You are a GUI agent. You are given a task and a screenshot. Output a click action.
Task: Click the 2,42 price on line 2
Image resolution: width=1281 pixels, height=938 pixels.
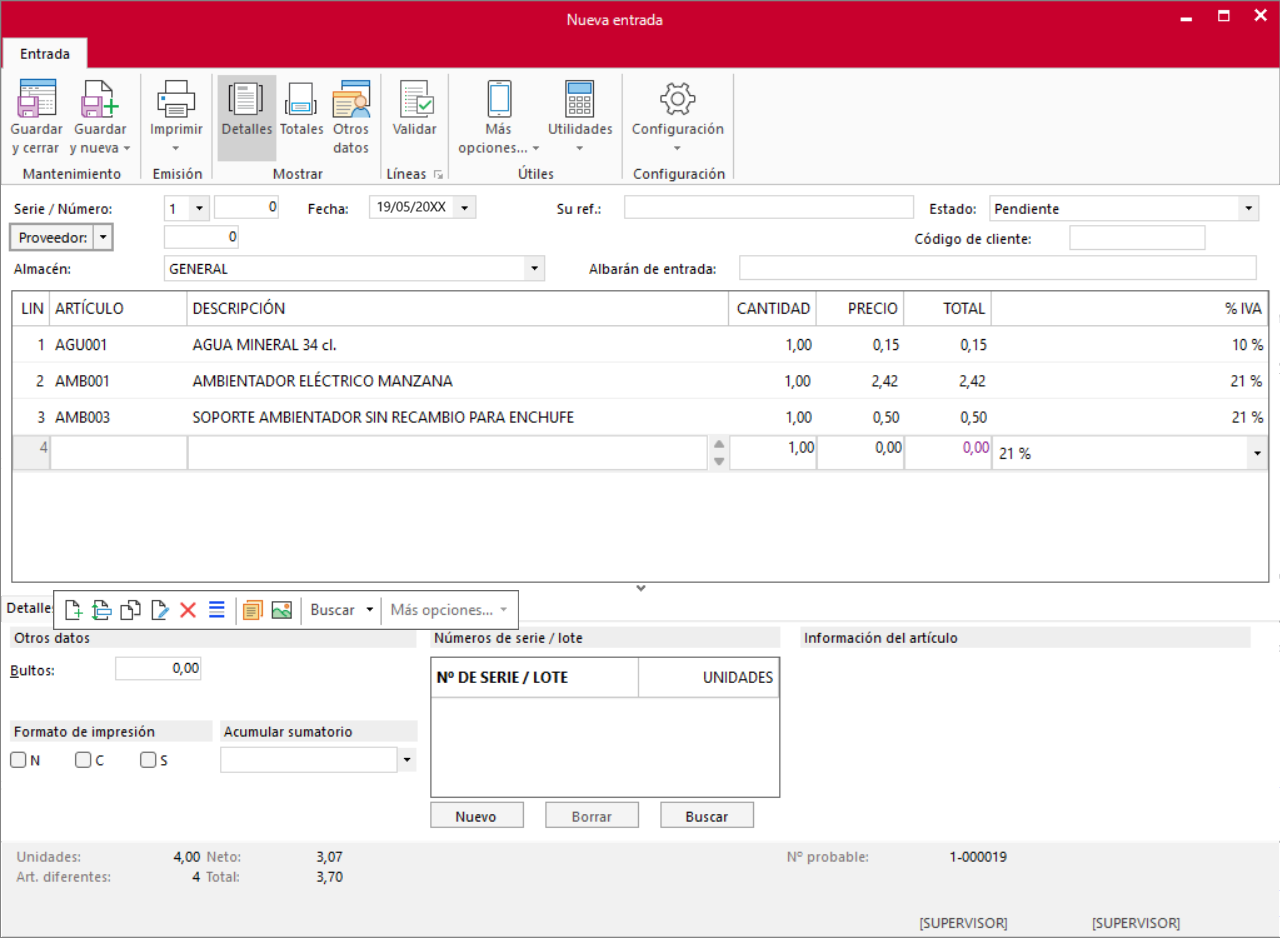click(x=884, y=381)
